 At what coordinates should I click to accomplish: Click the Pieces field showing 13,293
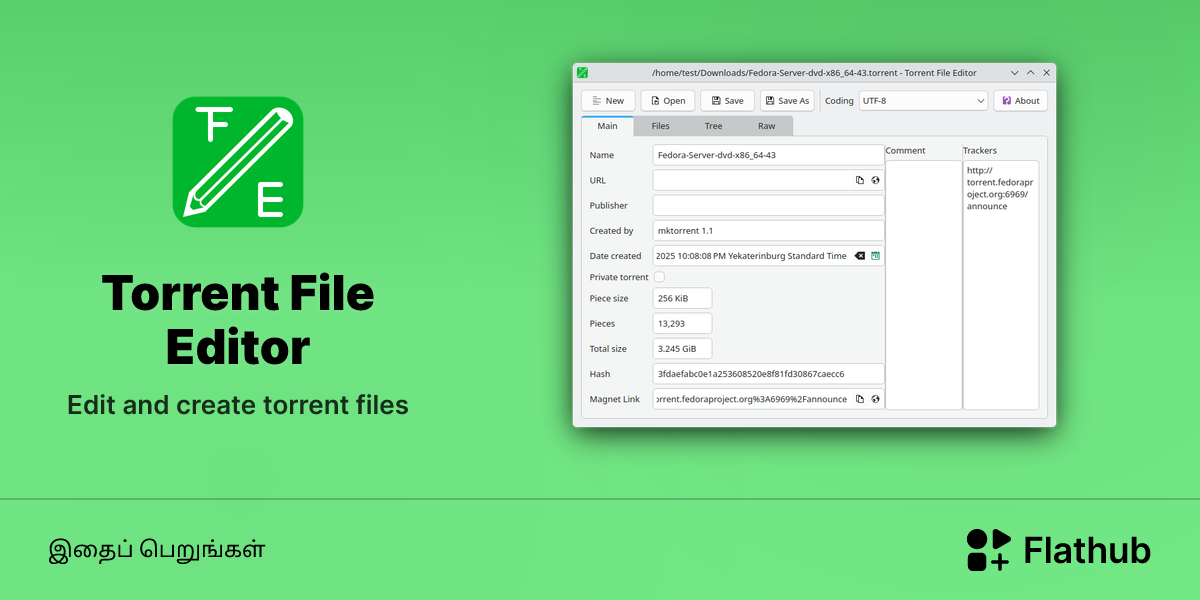682,324
